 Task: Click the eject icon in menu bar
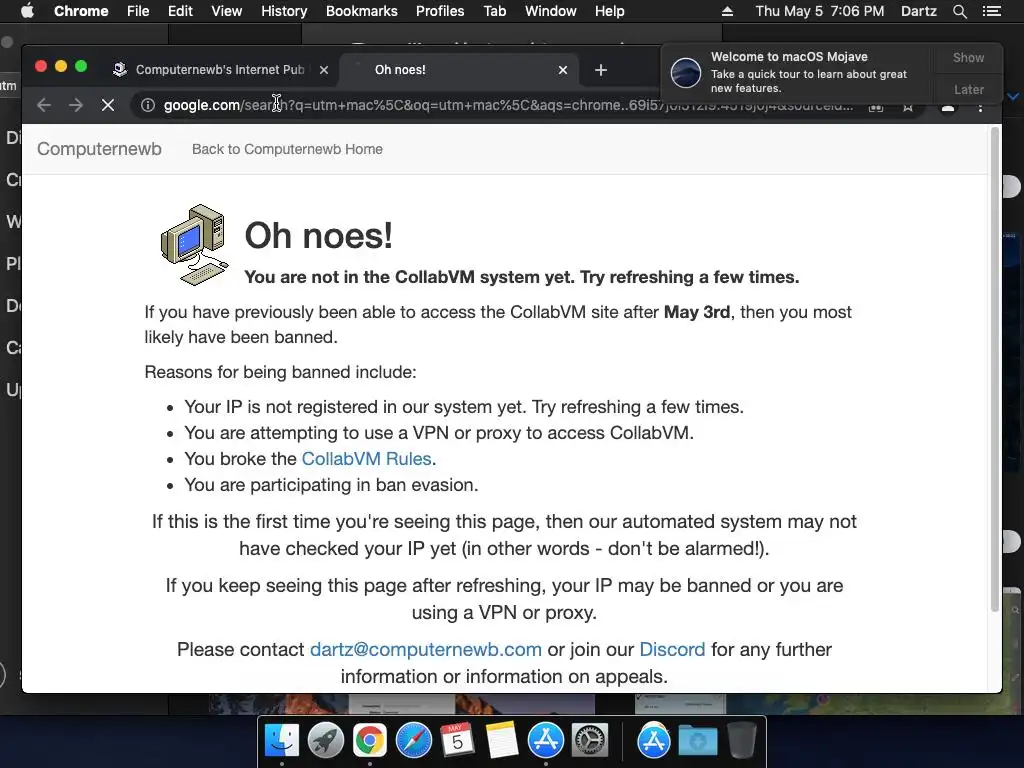coord(728,11)
